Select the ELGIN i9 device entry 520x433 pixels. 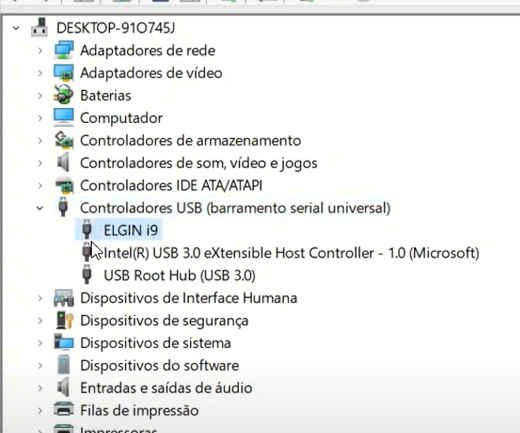point(131,230)
